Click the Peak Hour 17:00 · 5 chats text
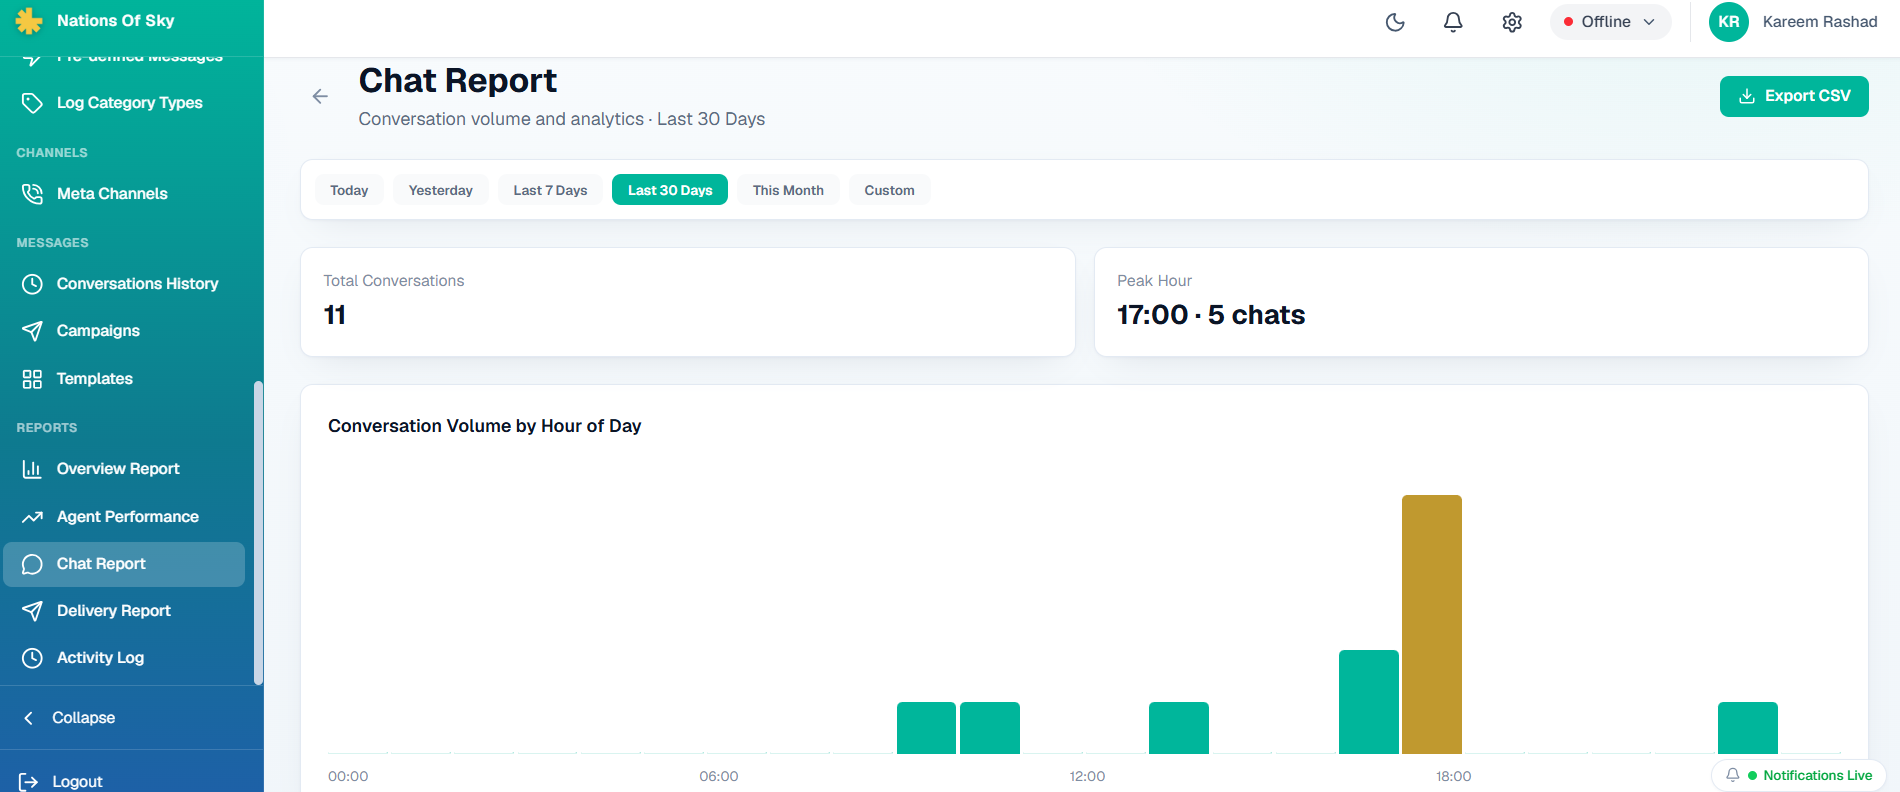Viewport: 1900px width, 792px height. click(x=1211, y=315)
